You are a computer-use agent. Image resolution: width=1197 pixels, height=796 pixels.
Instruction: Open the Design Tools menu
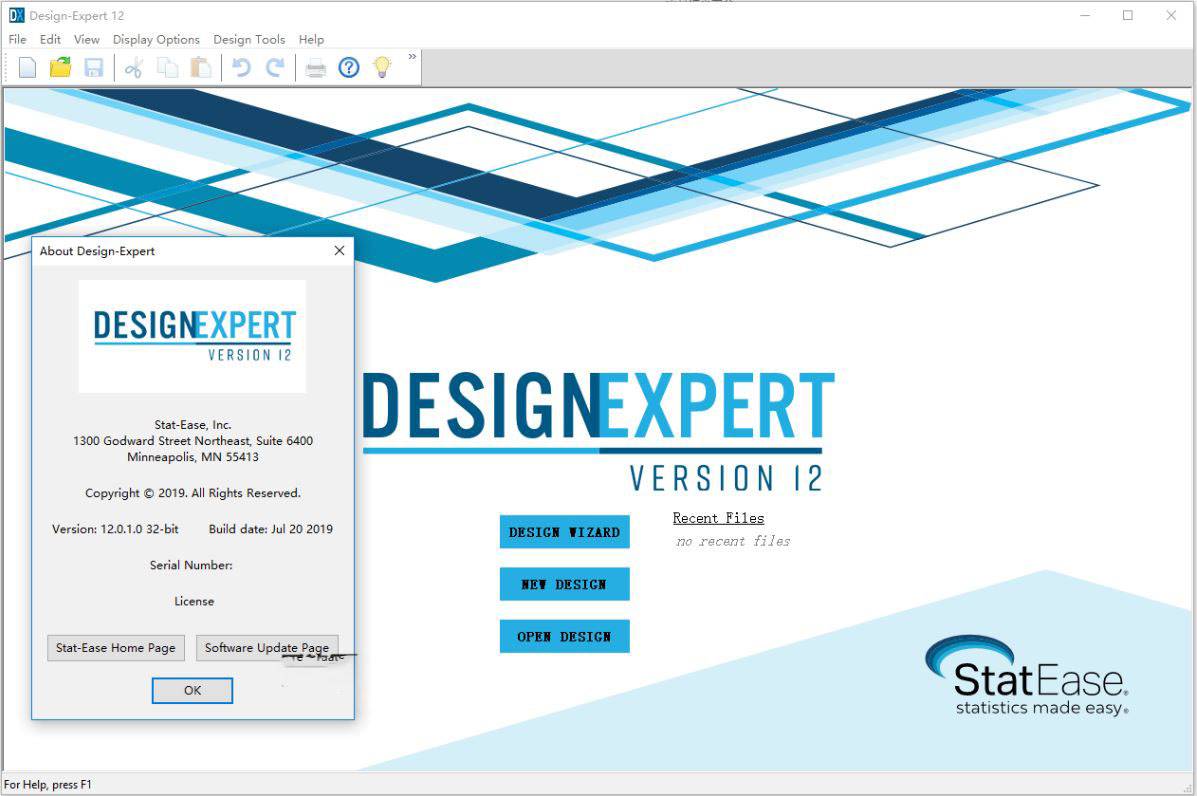[249, 39]
